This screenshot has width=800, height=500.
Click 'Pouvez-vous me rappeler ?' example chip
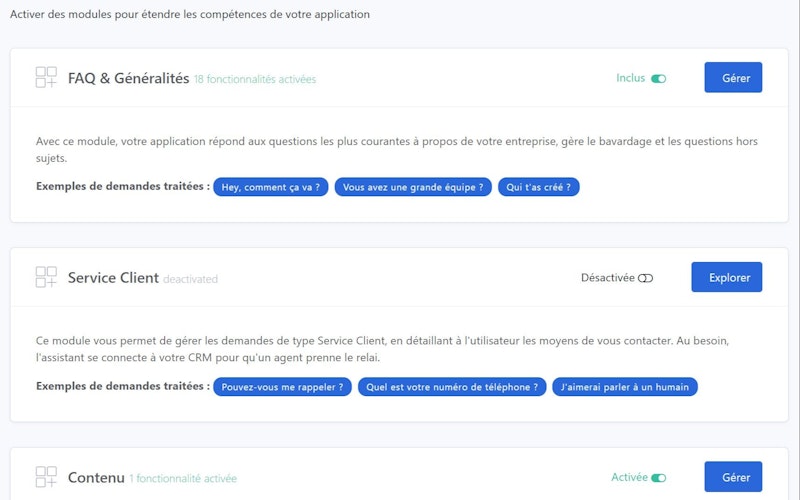pos(282,387)
